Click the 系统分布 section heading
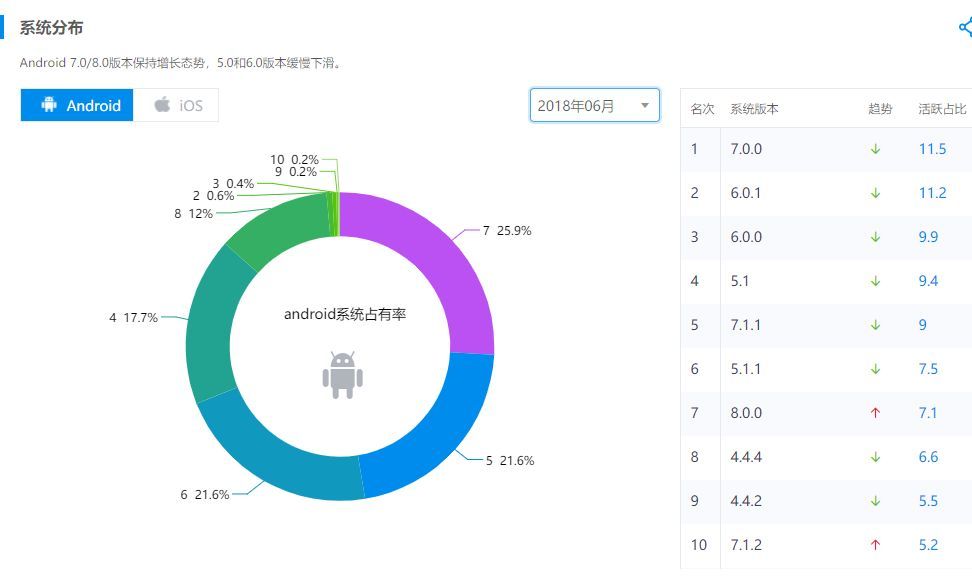972x587 pixels. (51, 27)
